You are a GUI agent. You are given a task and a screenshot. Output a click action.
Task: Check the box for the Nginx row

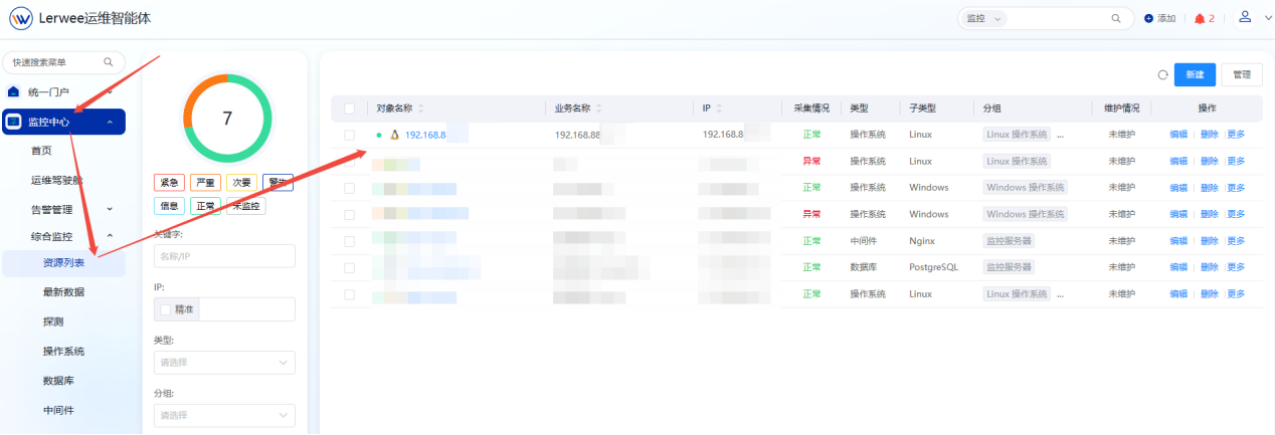coord(349,241)
